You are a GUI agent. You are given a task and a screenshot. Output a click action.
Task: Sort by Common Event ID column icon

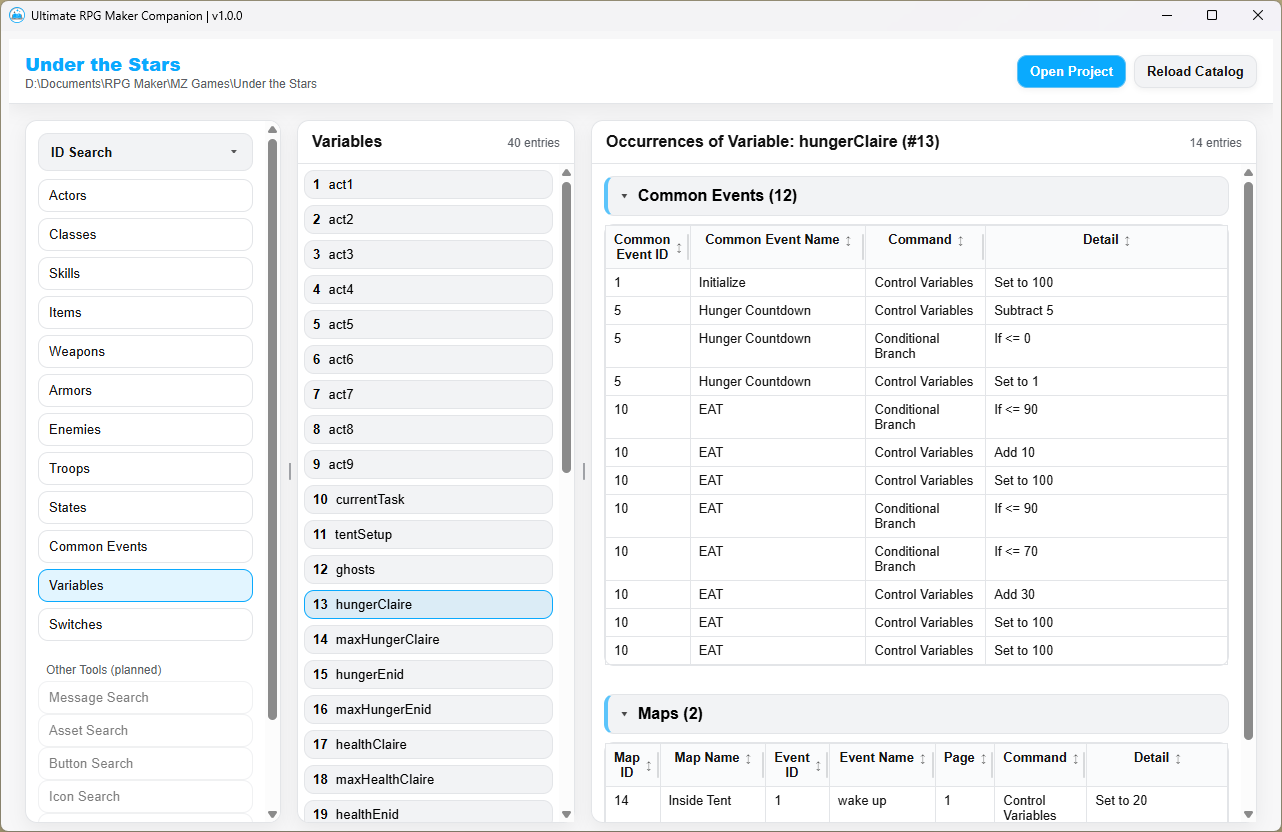pos(680,247)
